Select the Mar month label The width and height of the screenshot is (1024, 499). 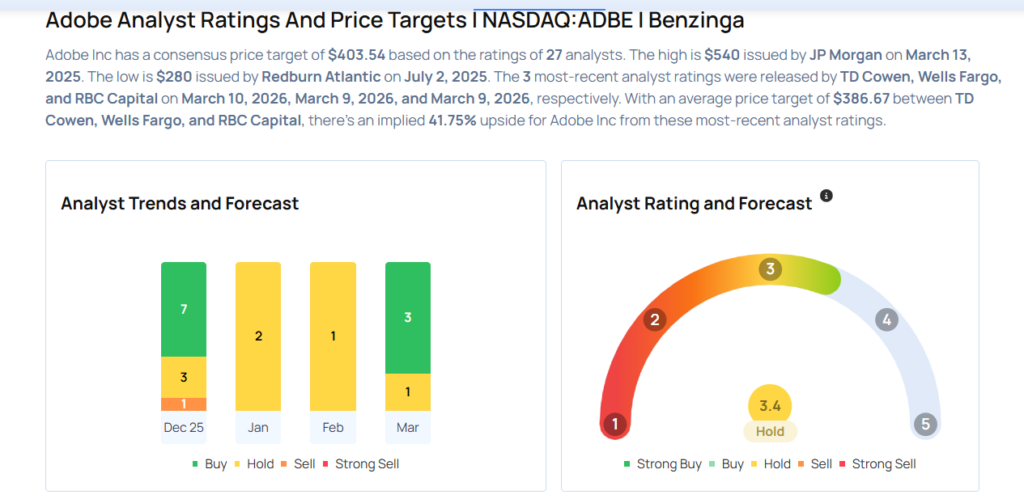point(407,427)
